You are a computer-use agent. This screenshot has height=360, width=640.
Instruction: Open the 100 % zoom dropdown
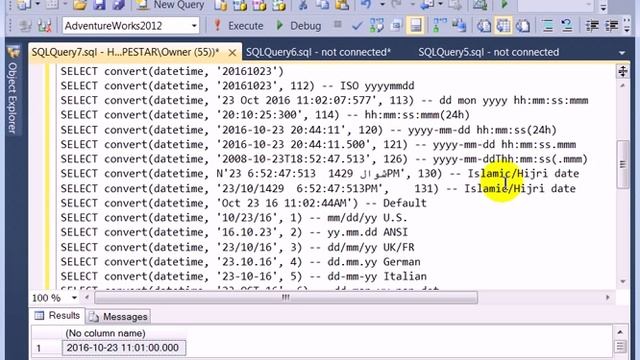(x=74, y=298)
